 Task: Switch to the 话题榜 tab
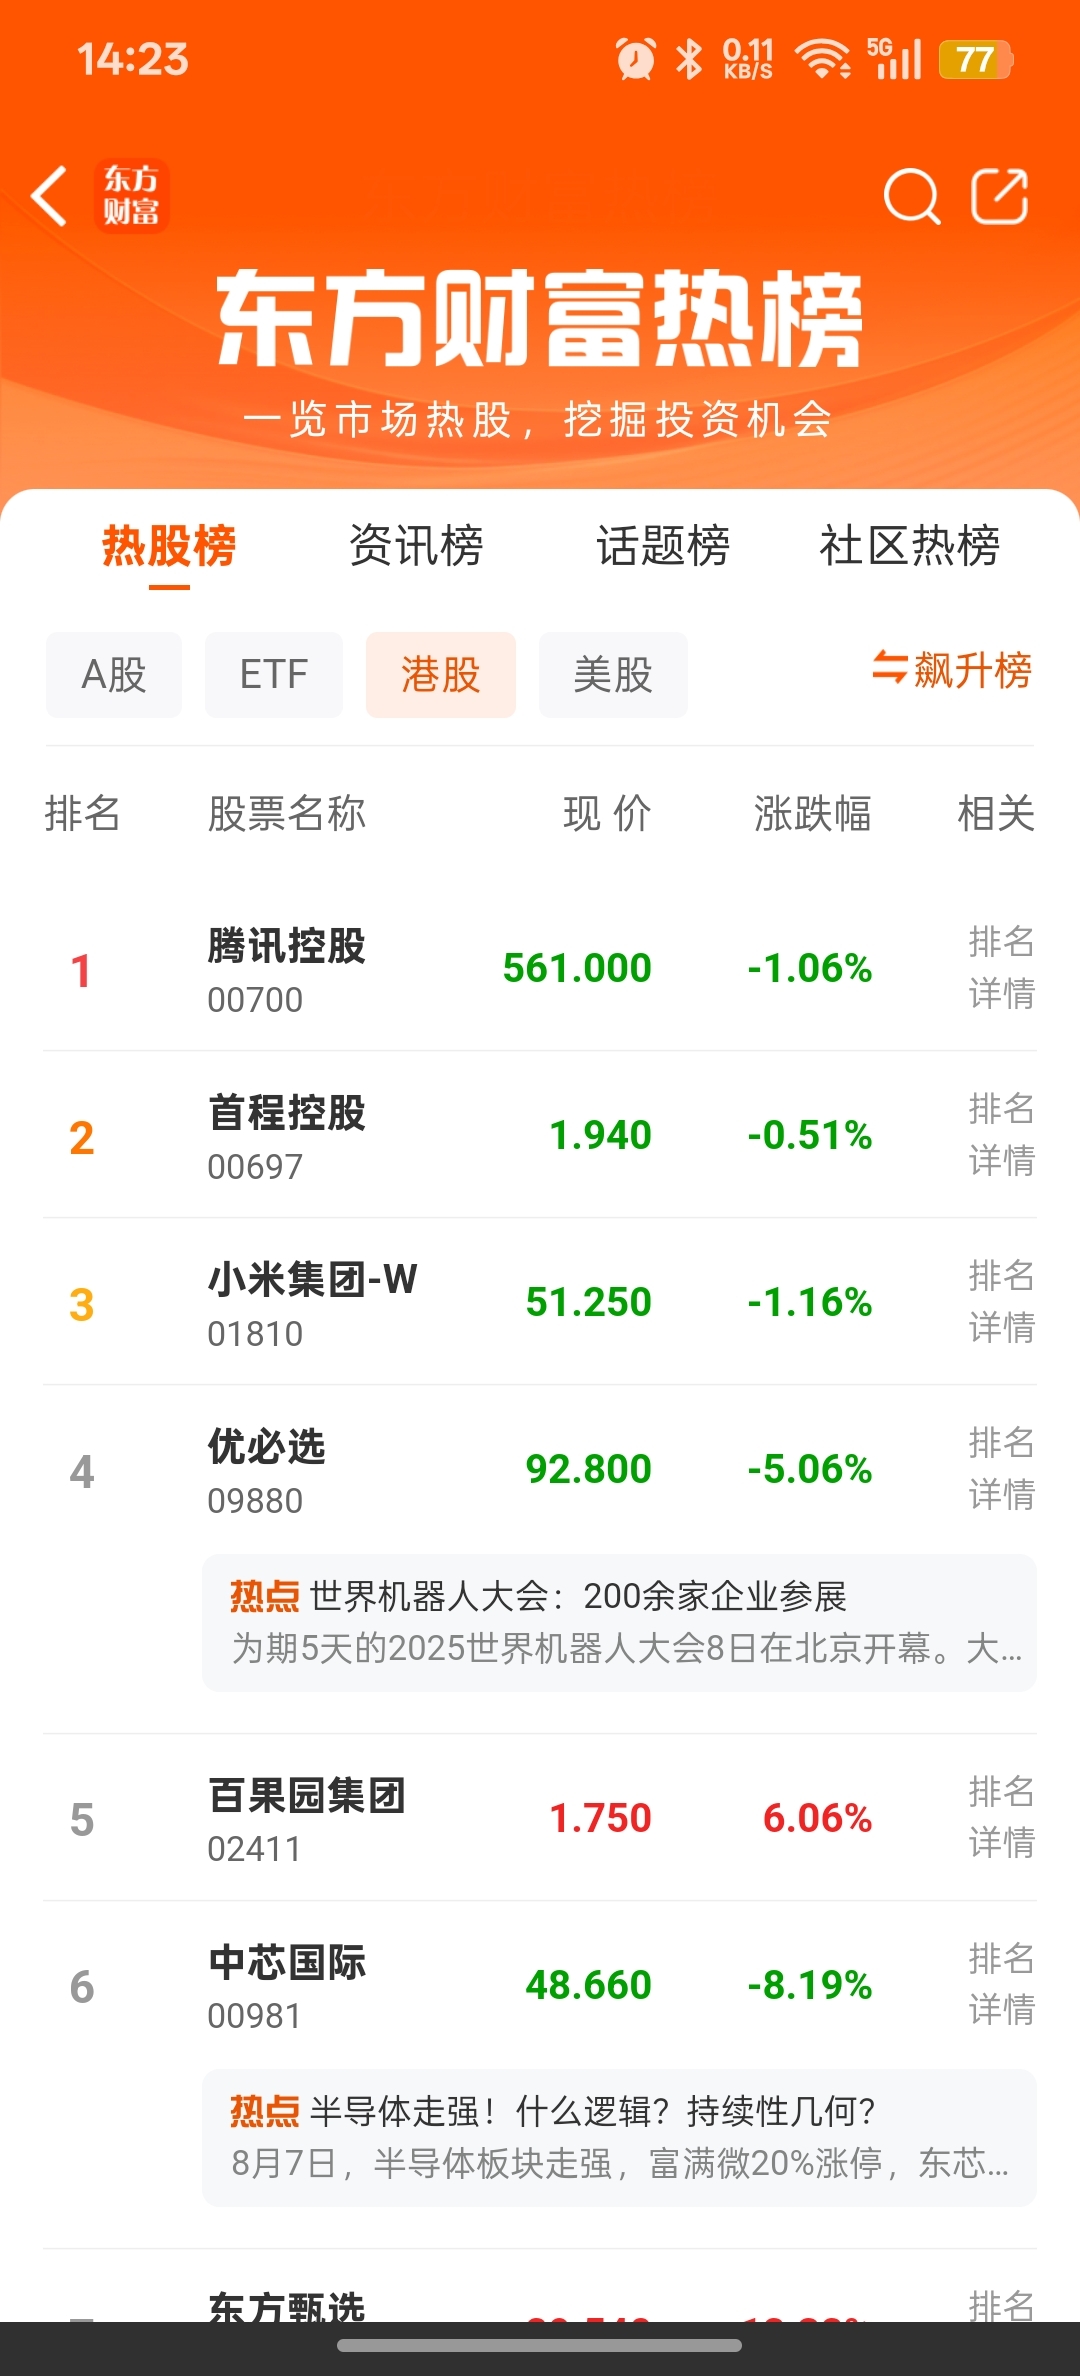tap(663, 546)
